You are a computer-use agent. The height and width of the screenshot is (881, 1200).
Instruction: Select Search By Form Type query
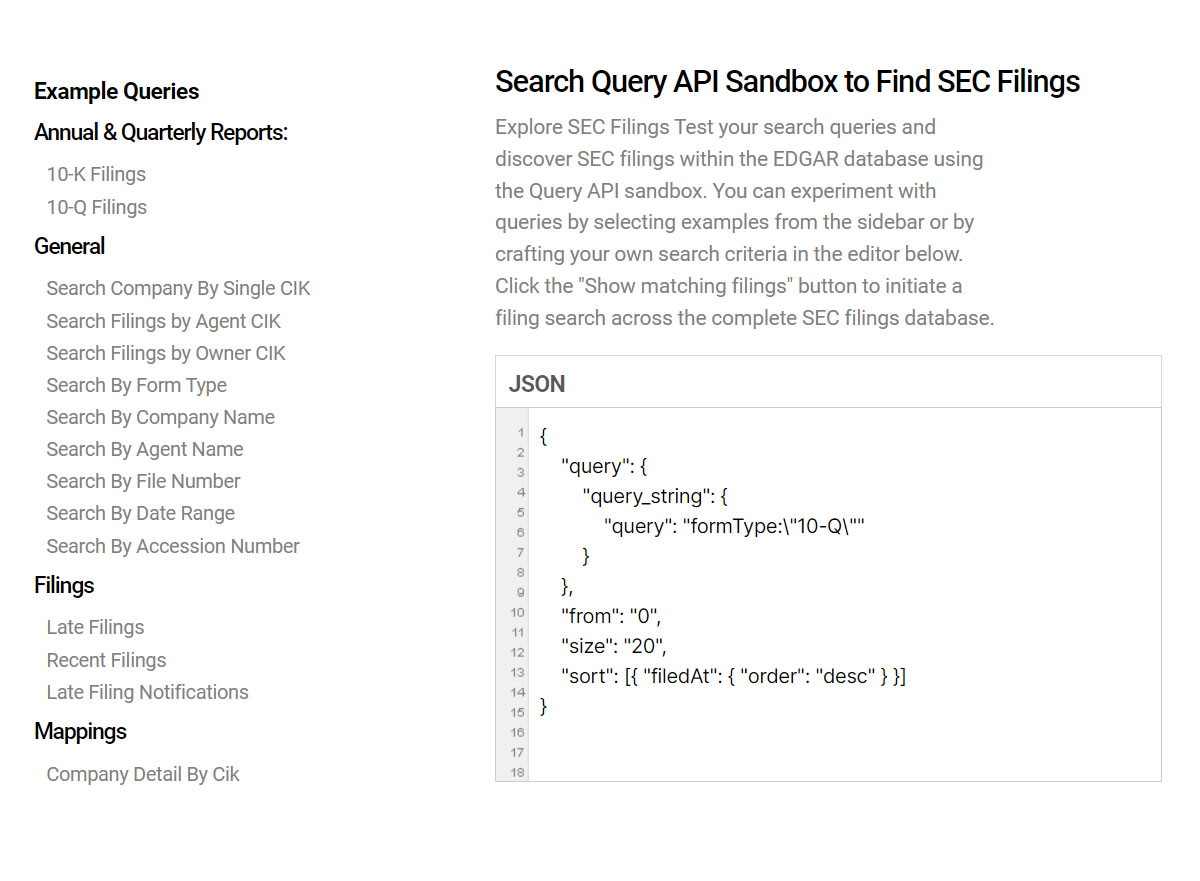[136, 385]
